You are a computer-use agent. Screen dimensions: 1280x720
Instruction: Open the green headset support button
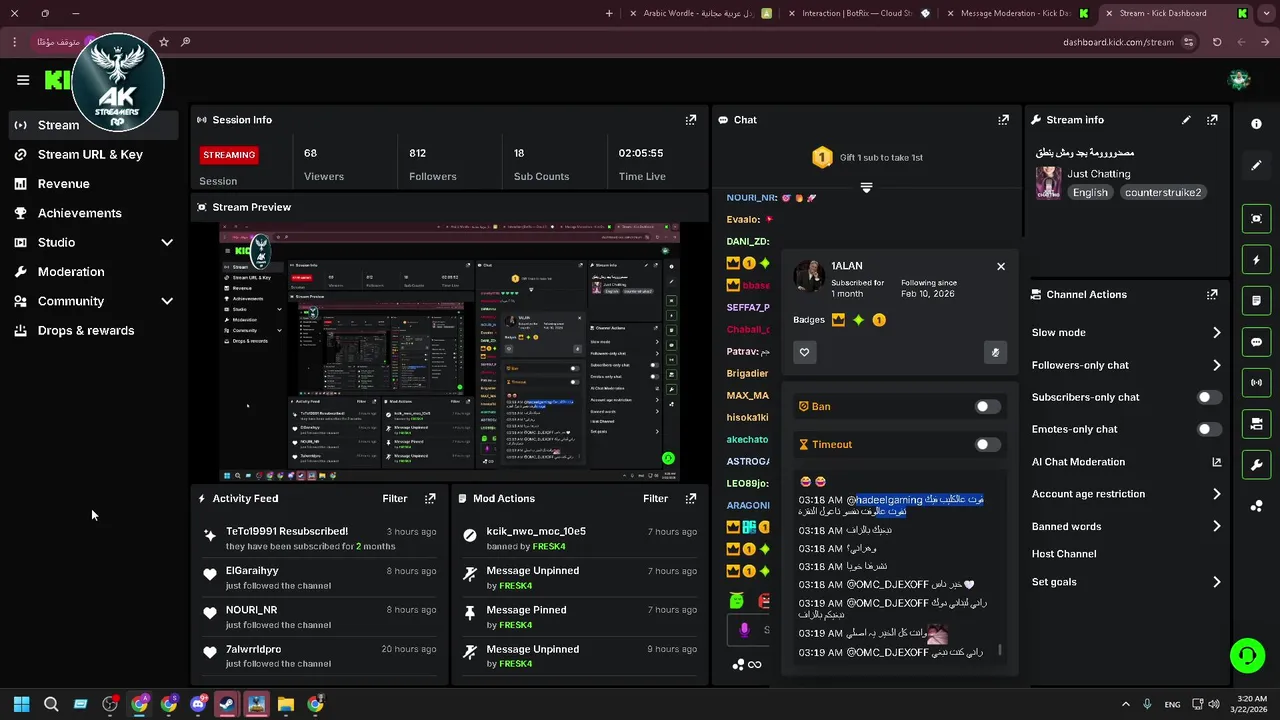pos(1247,656)
